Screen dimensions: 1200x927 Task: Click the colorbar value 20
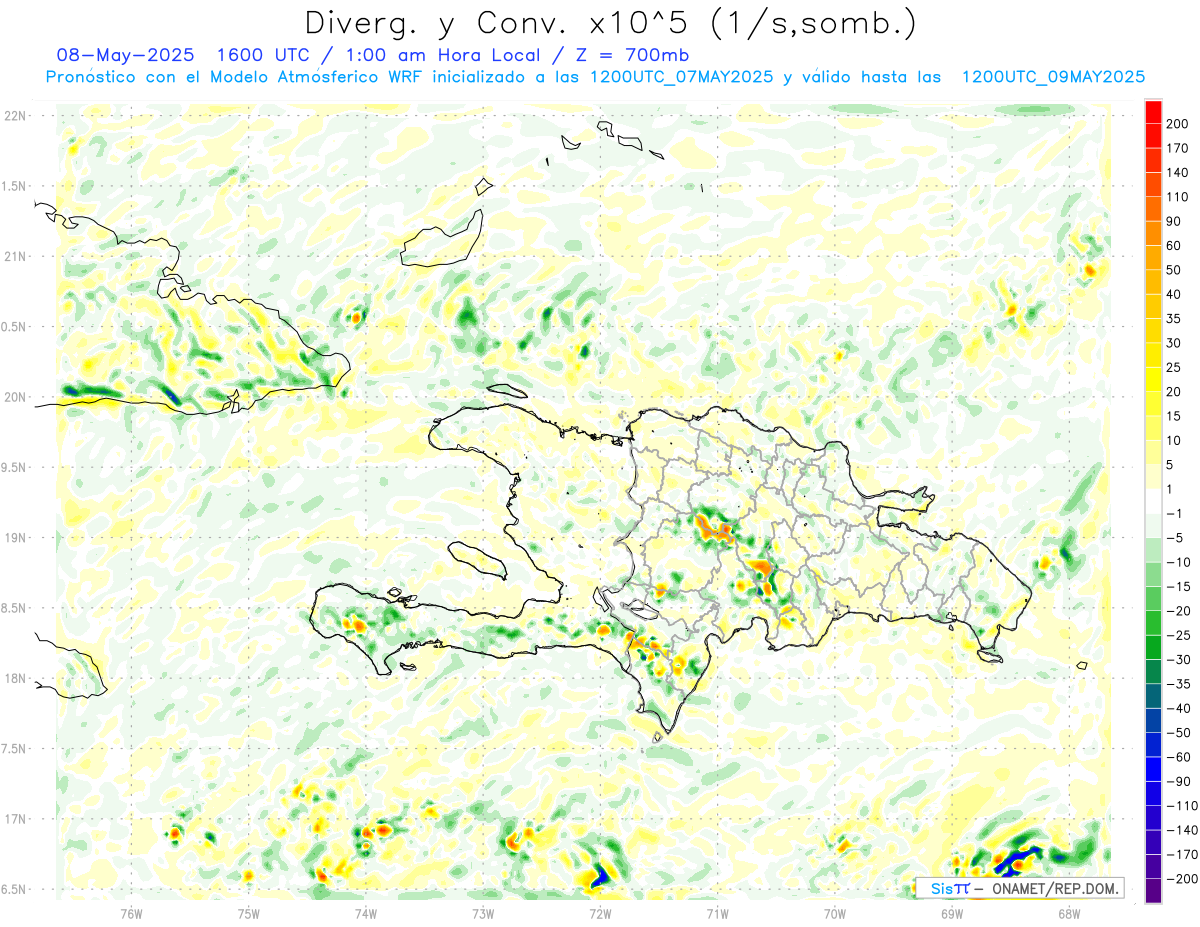pos(1174,392)
